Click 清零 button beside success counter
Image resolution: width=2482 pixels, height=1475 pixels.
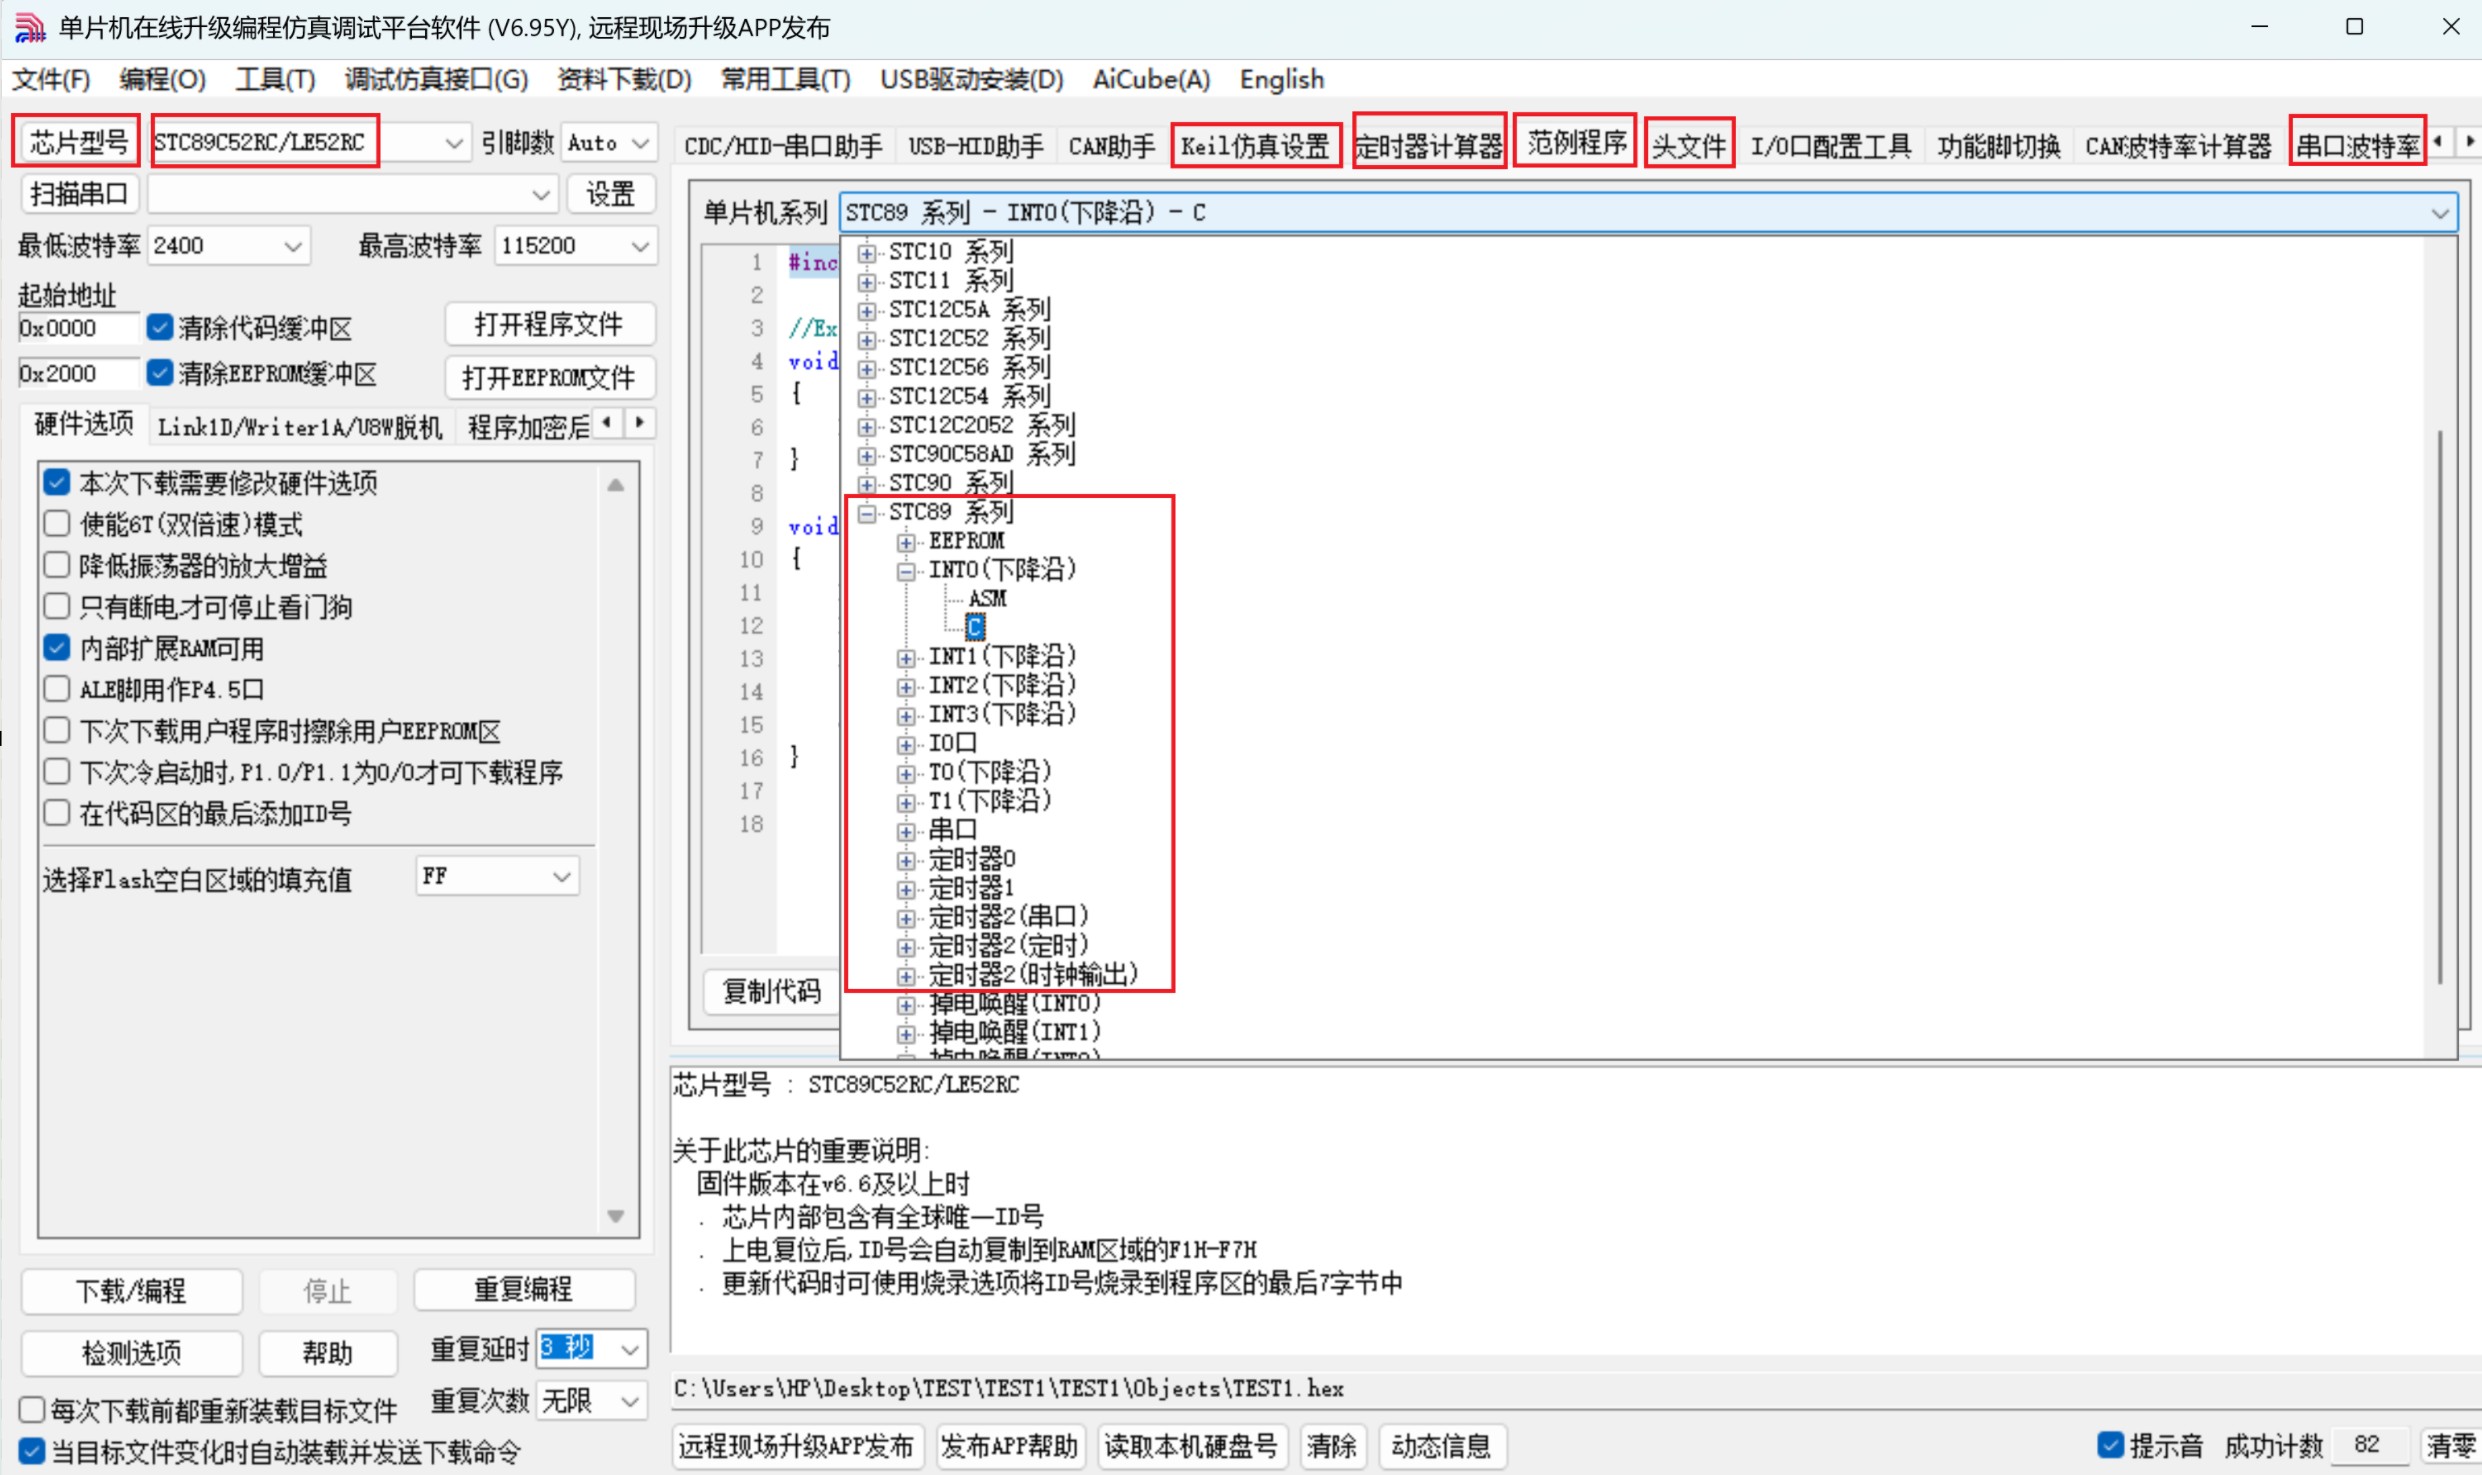[2451, 1446]
